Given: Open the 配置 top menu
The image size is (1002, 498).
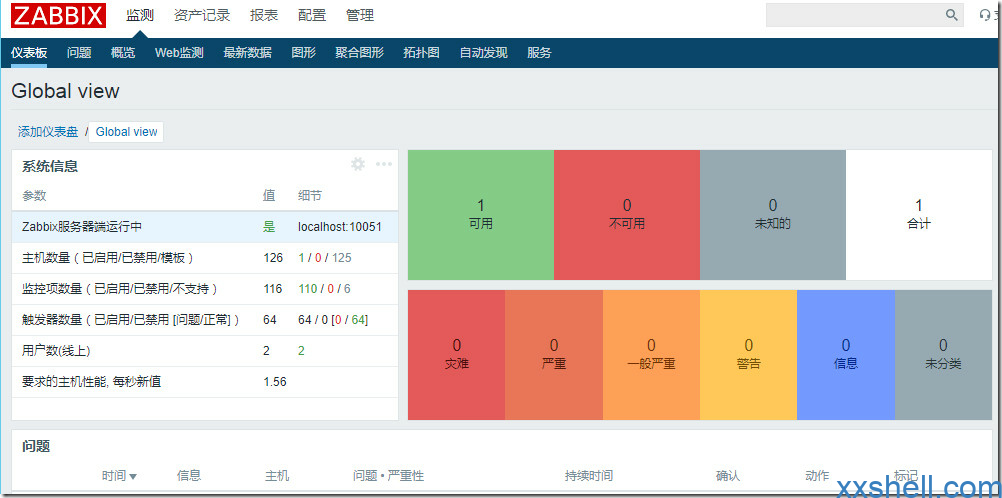Looking at the screenshot, I should coord(312,15).
